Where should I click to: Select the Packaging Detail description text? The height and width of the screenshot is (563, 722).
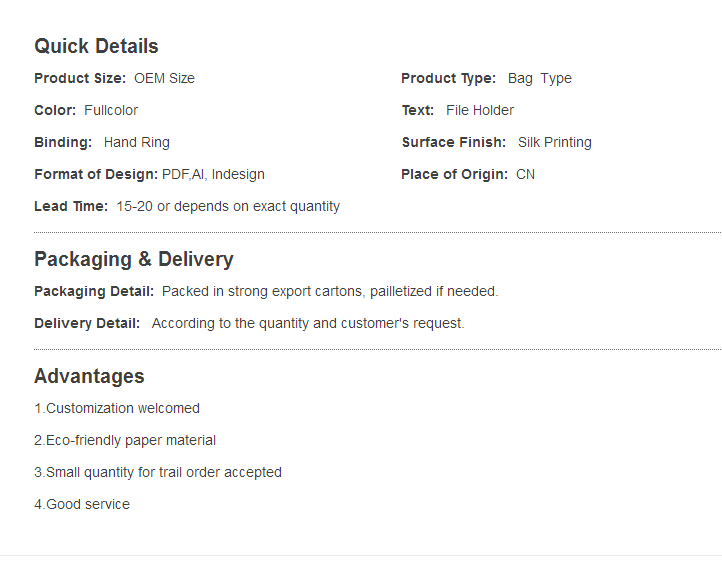[330, 291]
